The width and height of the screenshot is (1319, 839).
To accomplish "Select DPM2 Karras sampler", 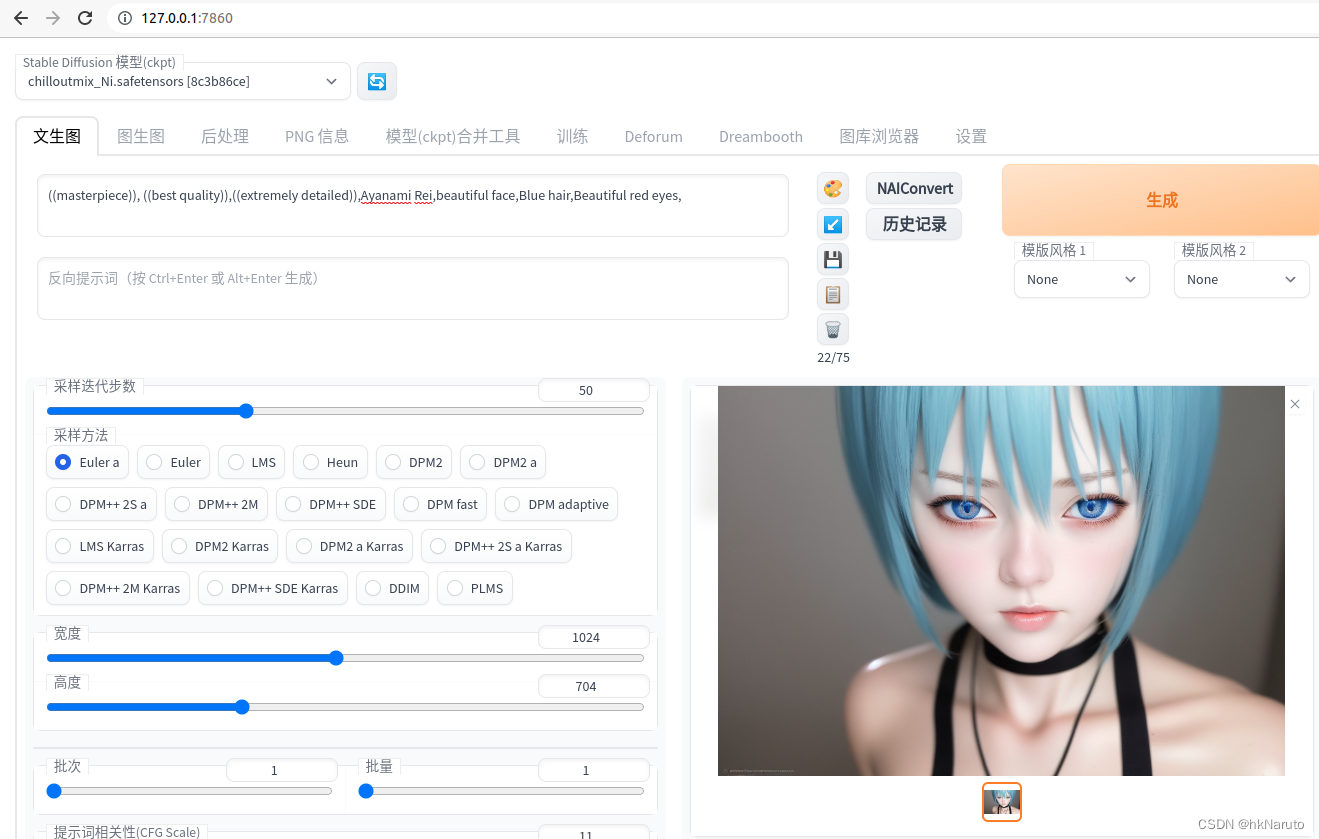I will [x=220, y=546].
